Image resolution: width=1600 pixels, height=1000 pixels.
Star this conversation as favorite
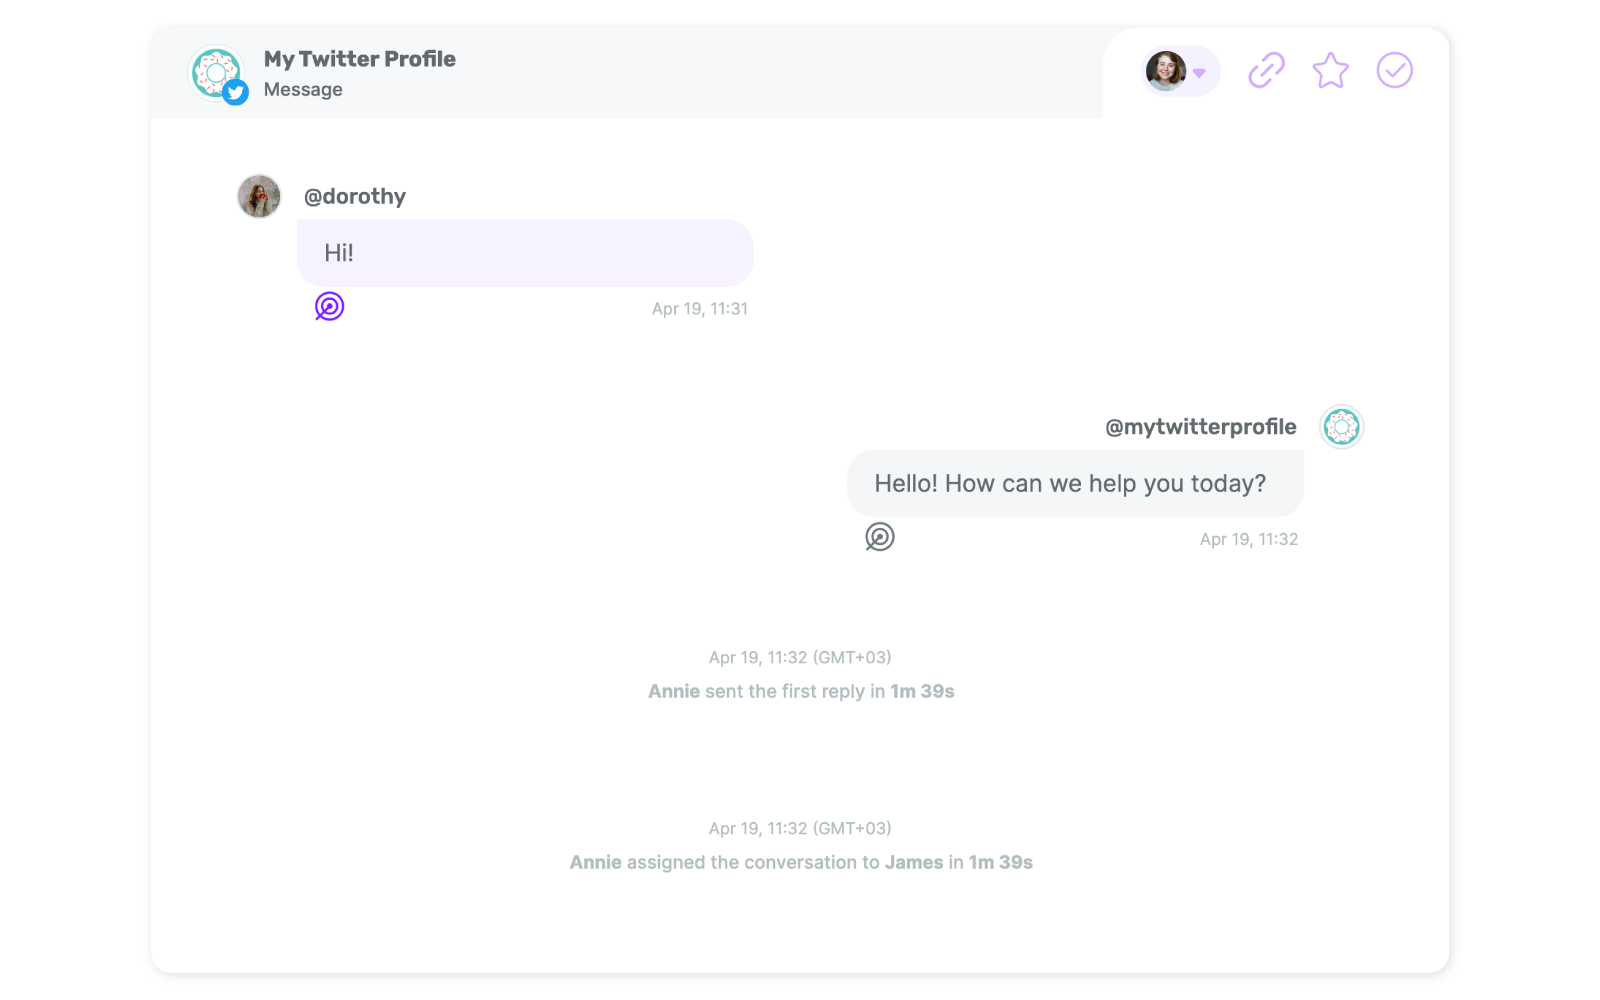[x=1330, y=70]
